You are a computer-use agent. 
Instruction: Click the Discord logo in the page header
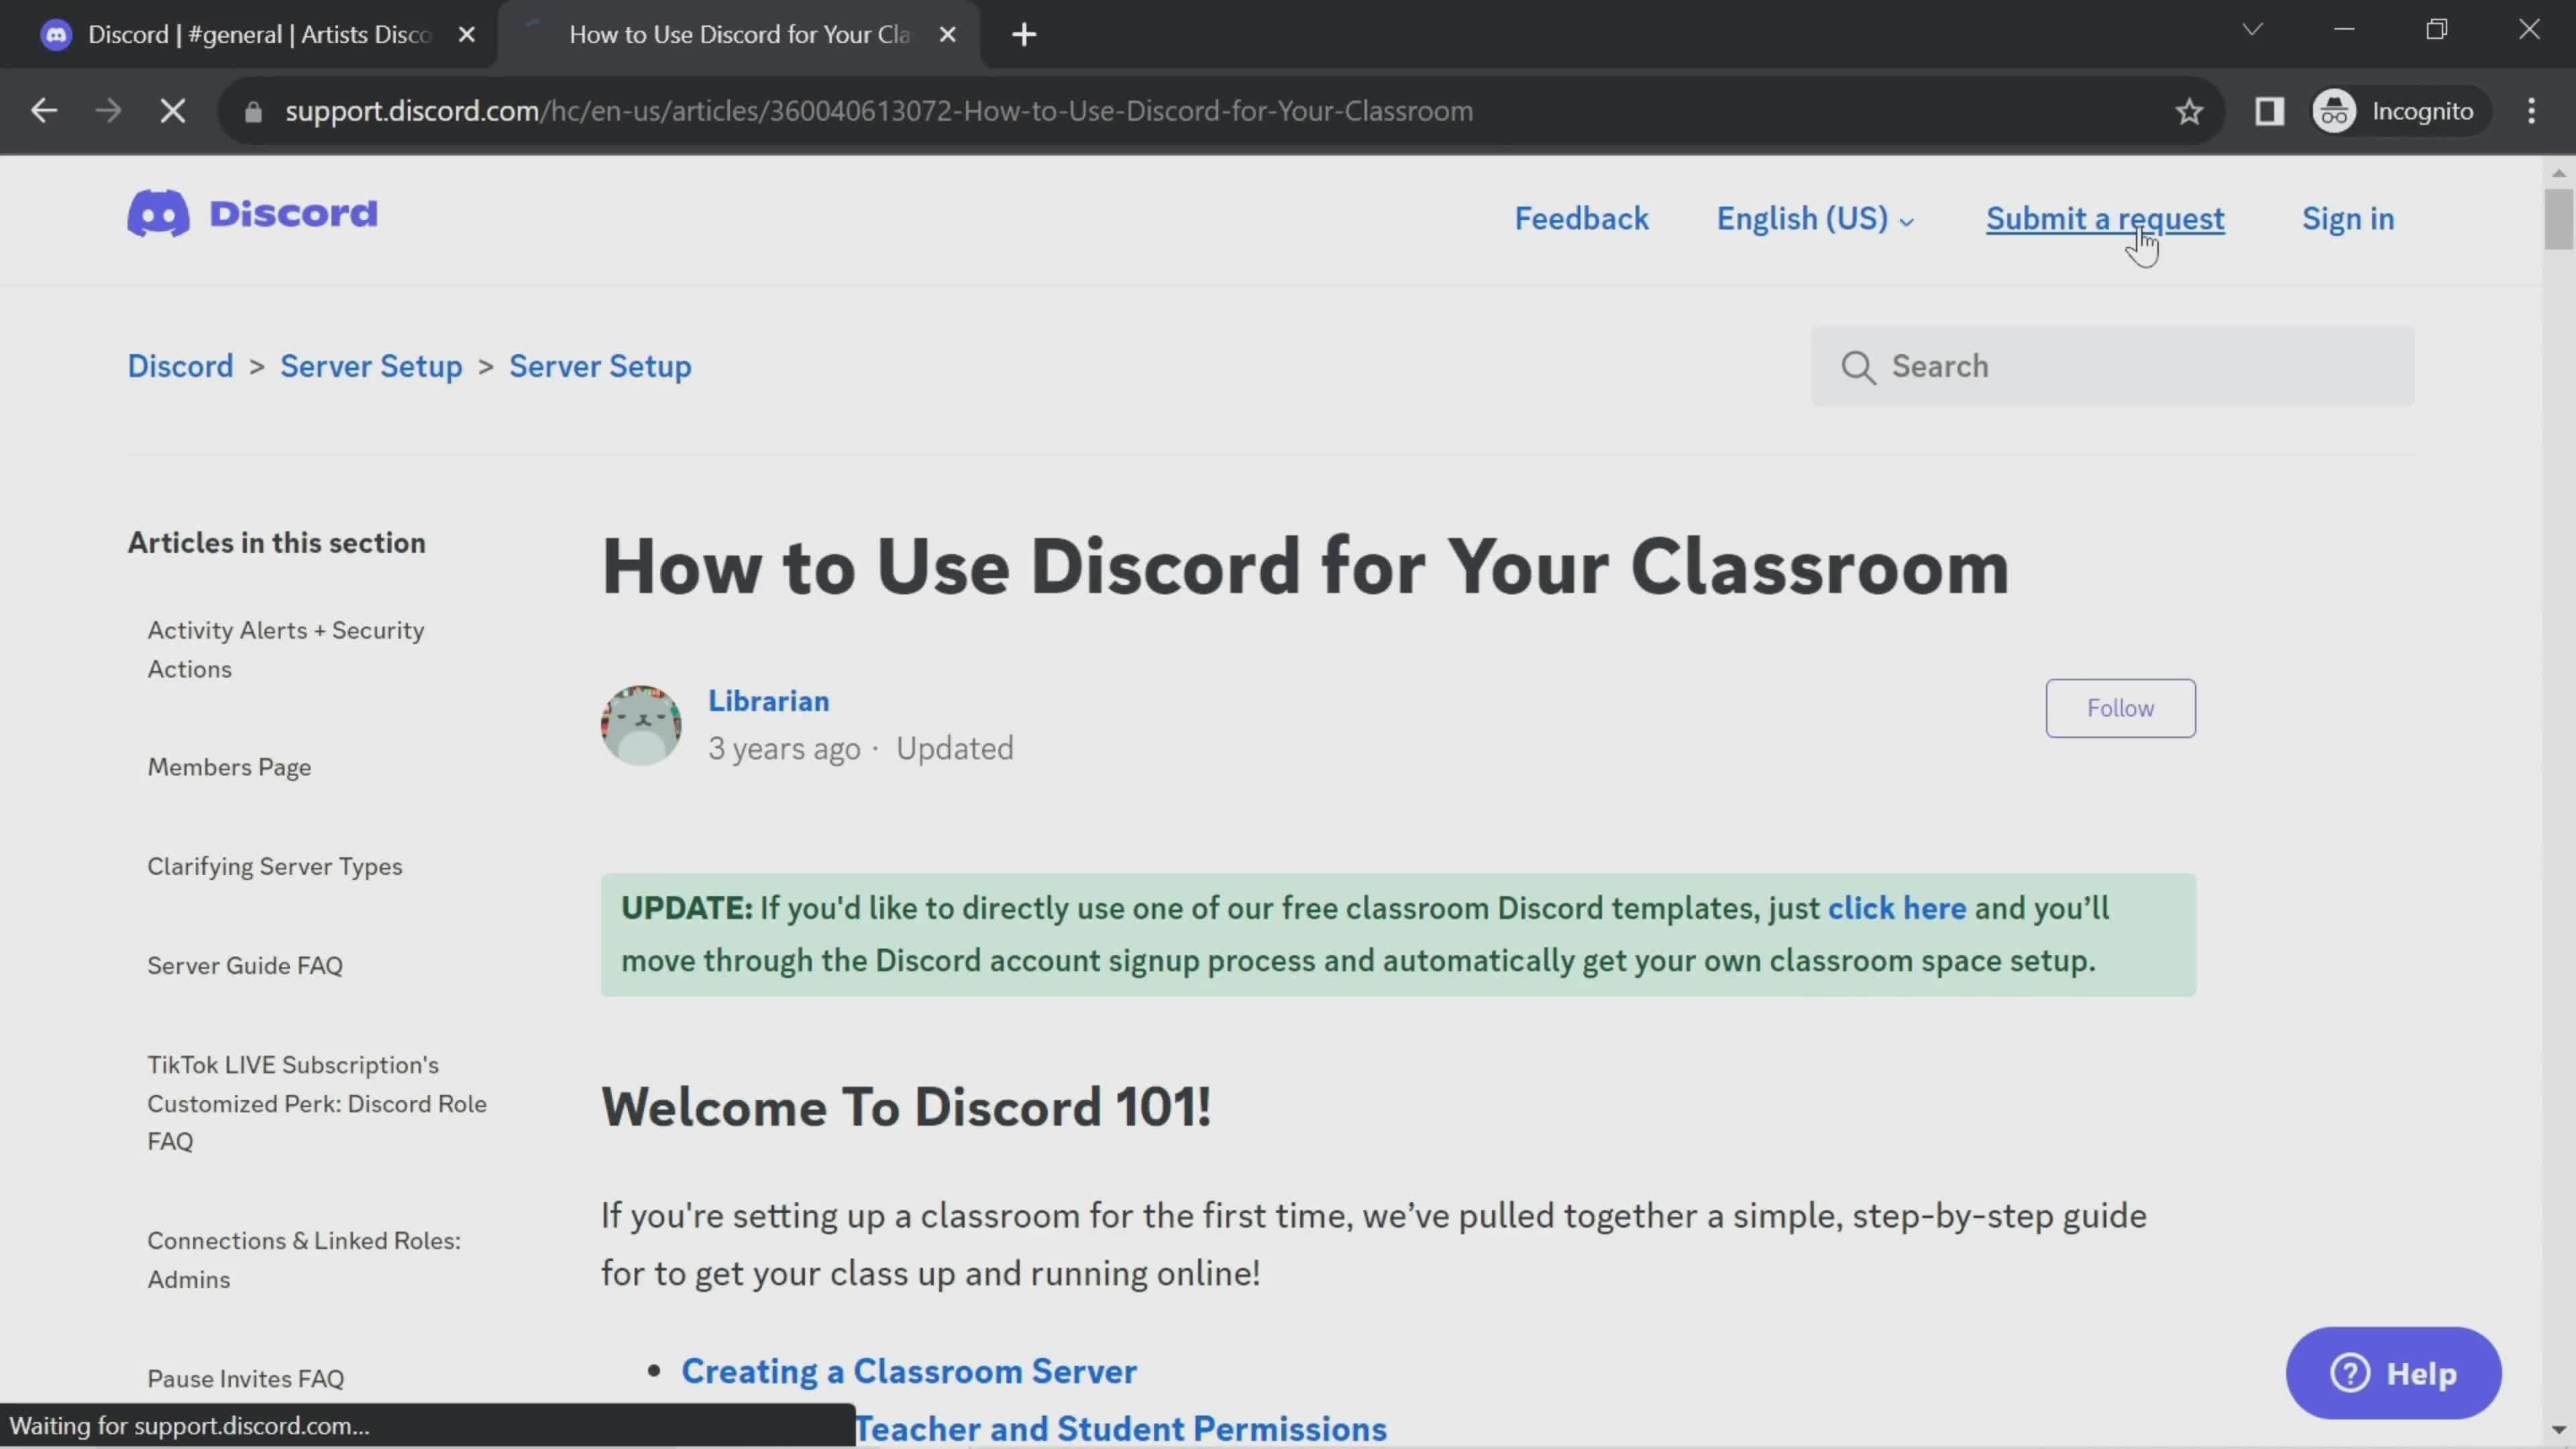(252, 214)
